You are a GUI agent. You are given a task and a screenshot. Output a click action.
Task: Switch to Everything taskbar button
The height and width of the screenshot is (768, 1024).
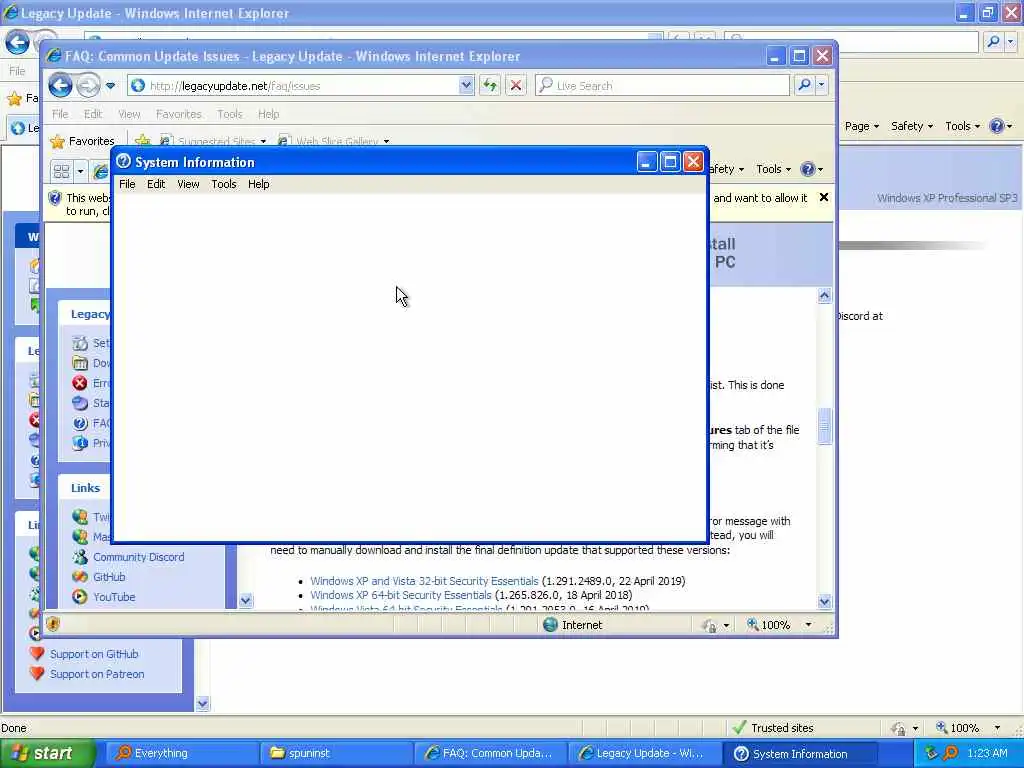tap(181, 753)
